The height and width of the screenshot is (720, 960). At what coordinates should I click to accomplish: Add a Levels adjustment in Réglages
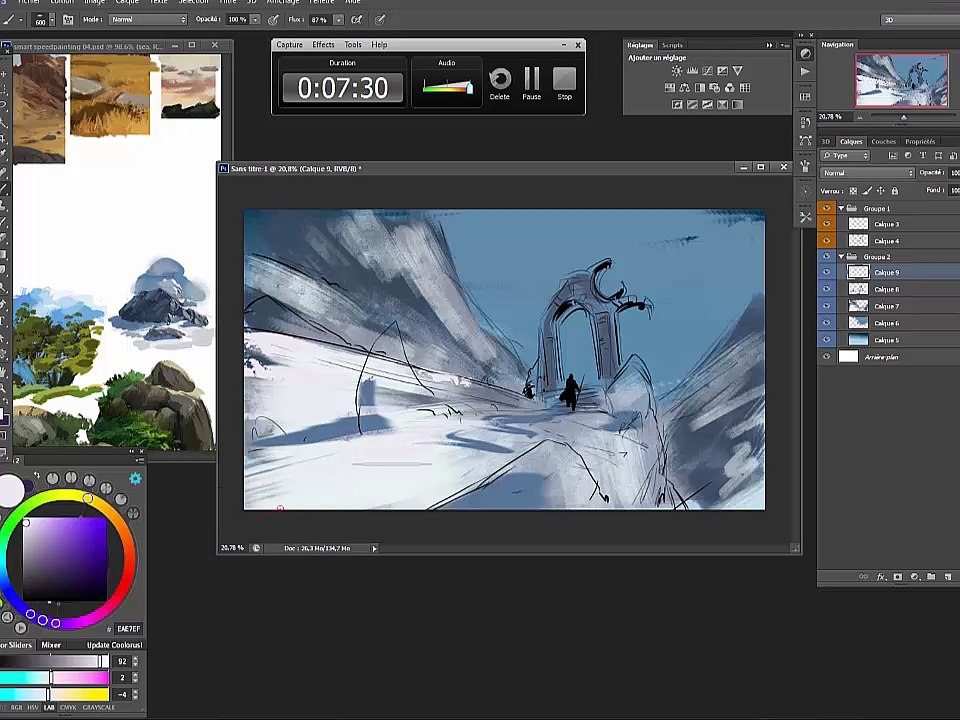pos(692,71)
